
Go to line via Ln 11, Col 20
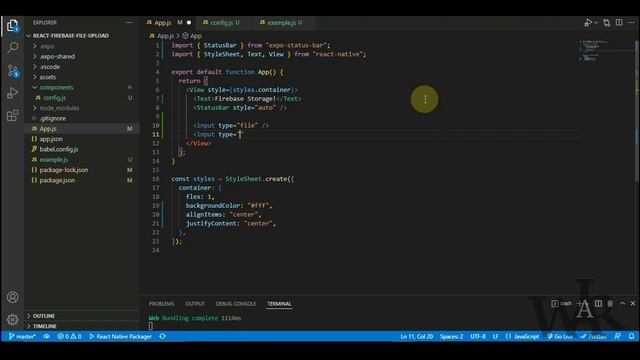coord(417,336)
